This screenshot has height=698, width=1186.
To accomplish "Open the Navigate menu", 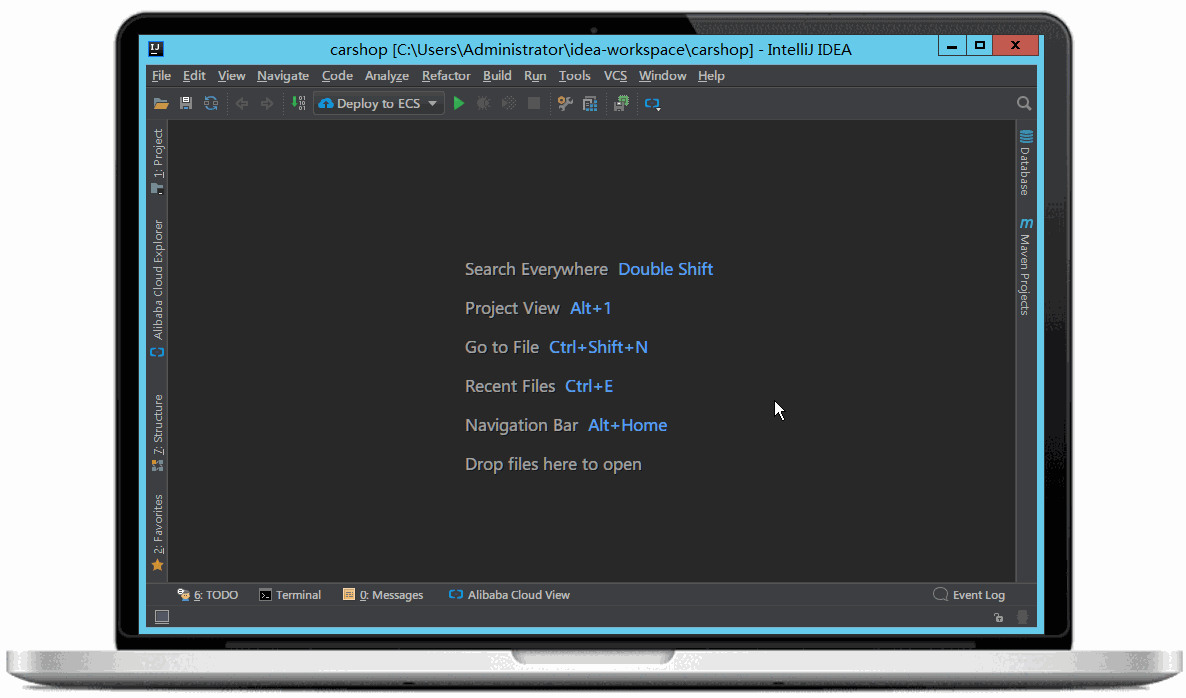I will click(x=283, y=76).
